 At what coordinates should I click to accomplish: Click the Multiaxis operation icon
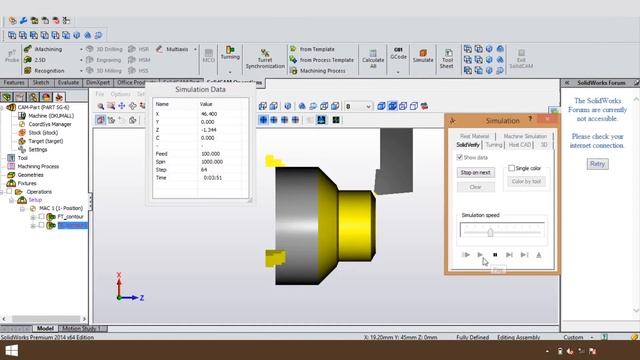(172, 49)
